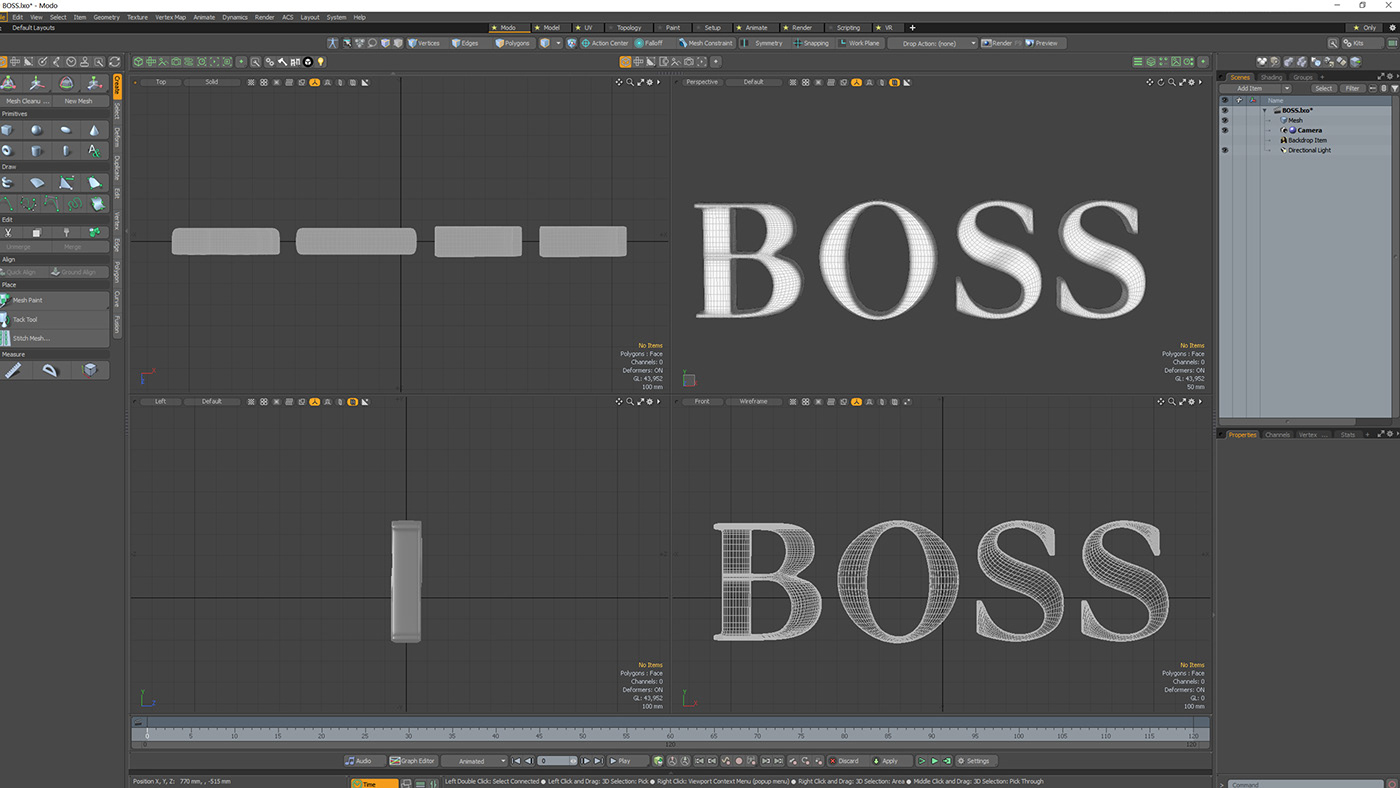Screen dimensions: 1400x788
Task: Open the Solid shading dropdown in Top viewport
Action: pyautogui.click(x=212, y=82)
